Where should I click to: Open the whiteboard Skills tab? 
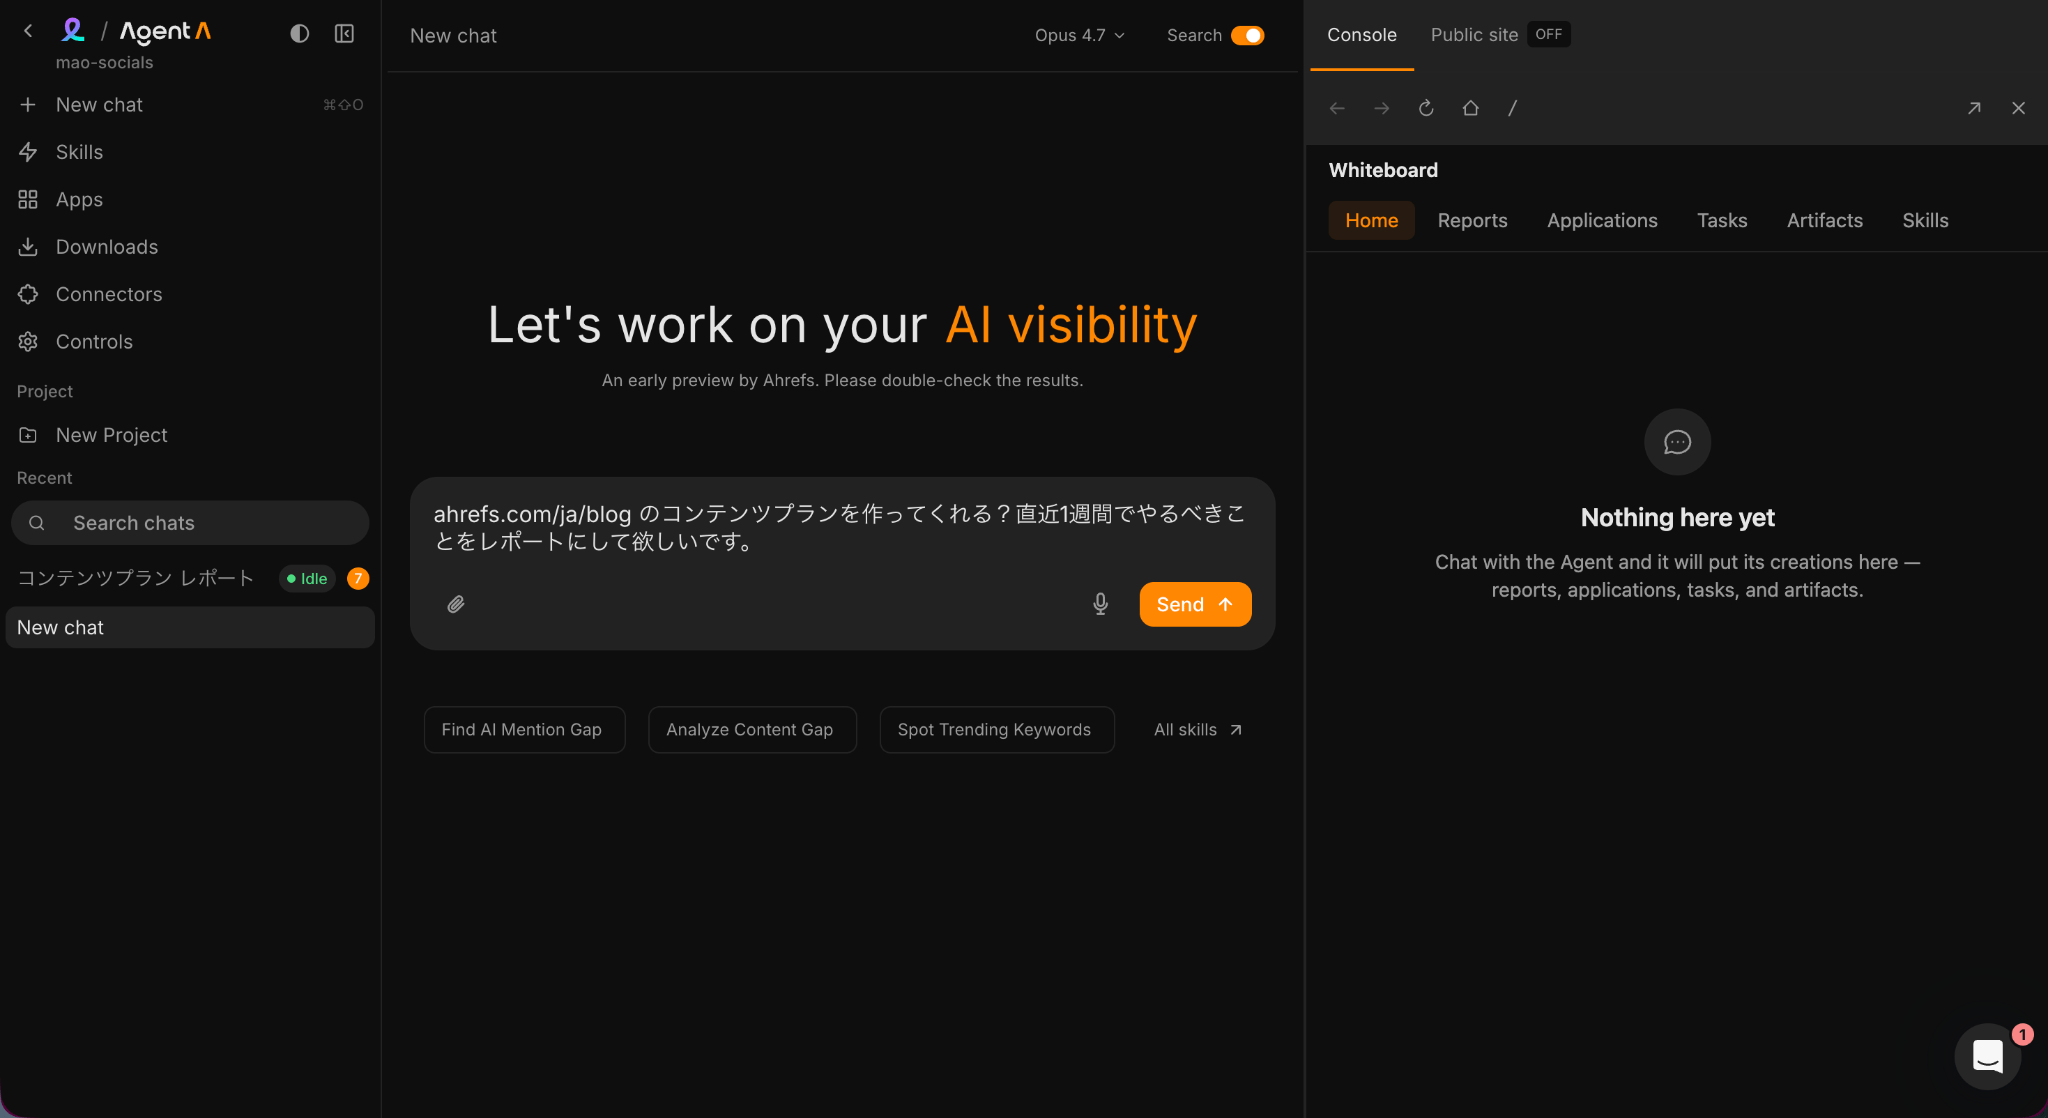point(1925,220)
